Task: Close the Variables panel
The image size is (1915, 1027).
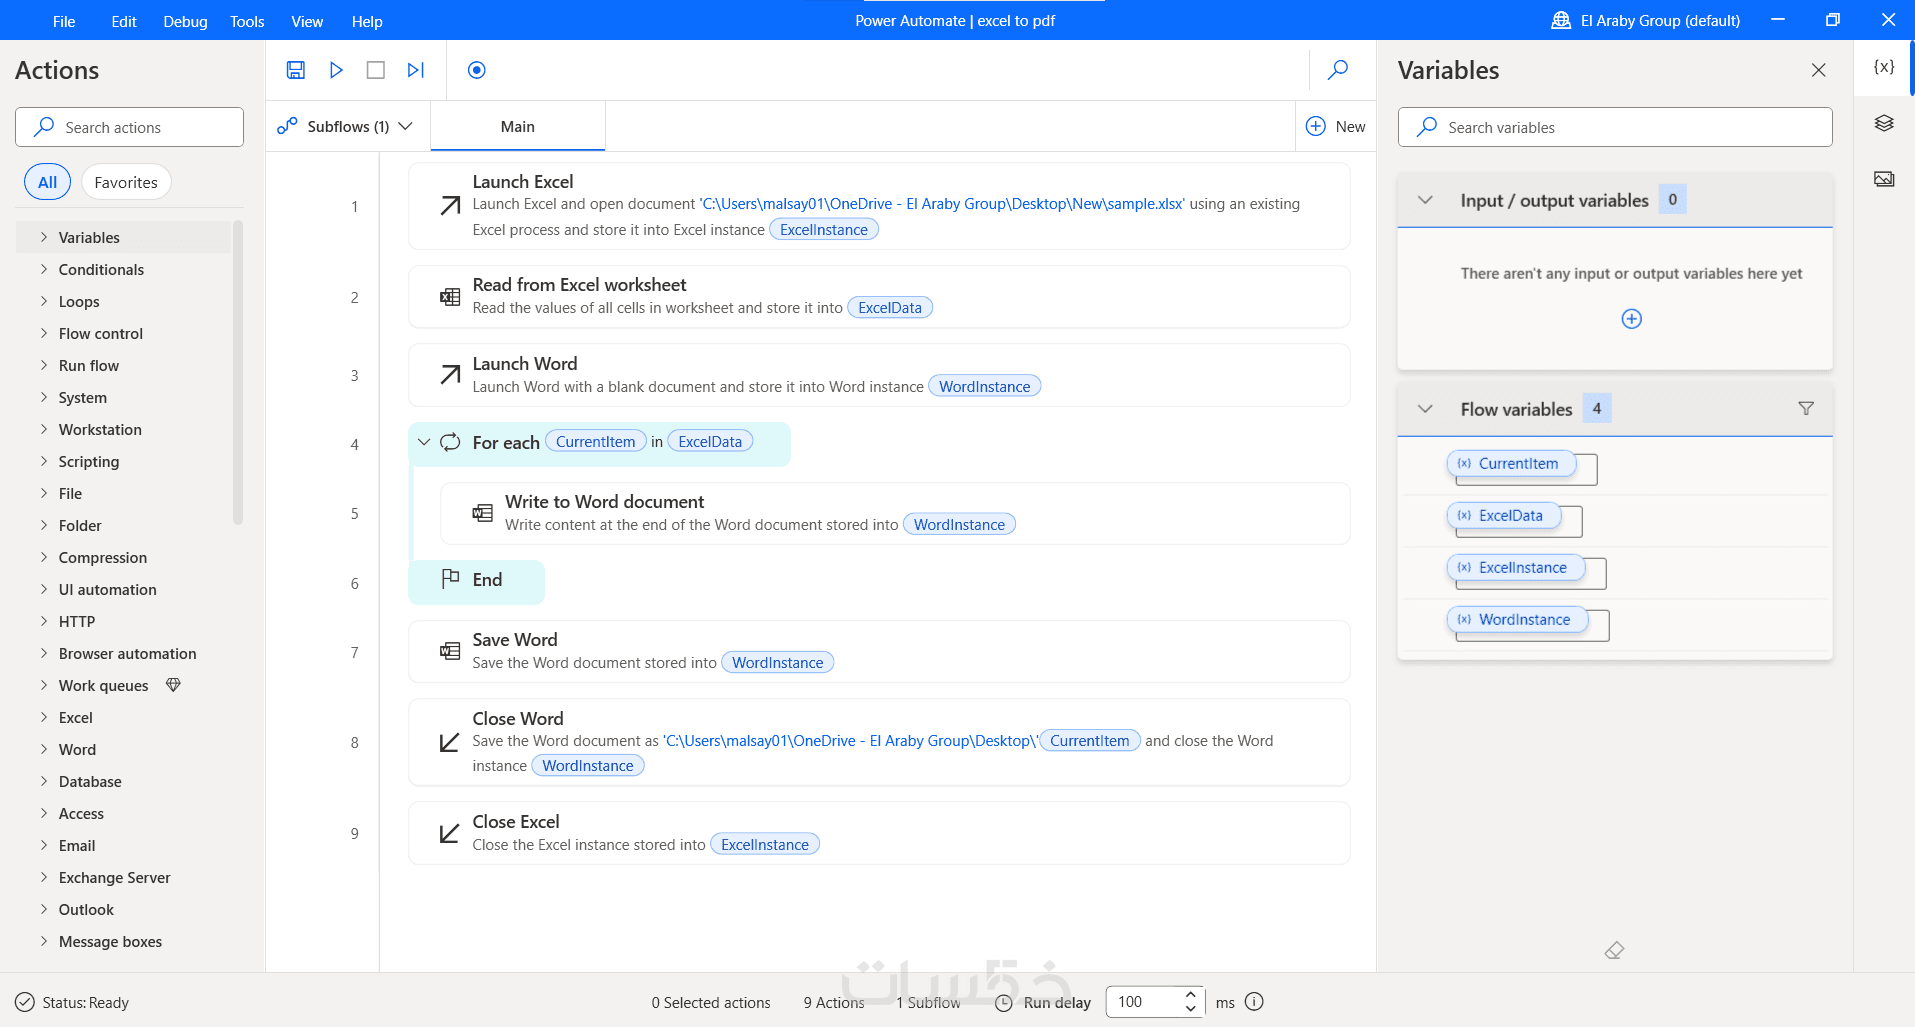Action: [x=1819, y=70]
